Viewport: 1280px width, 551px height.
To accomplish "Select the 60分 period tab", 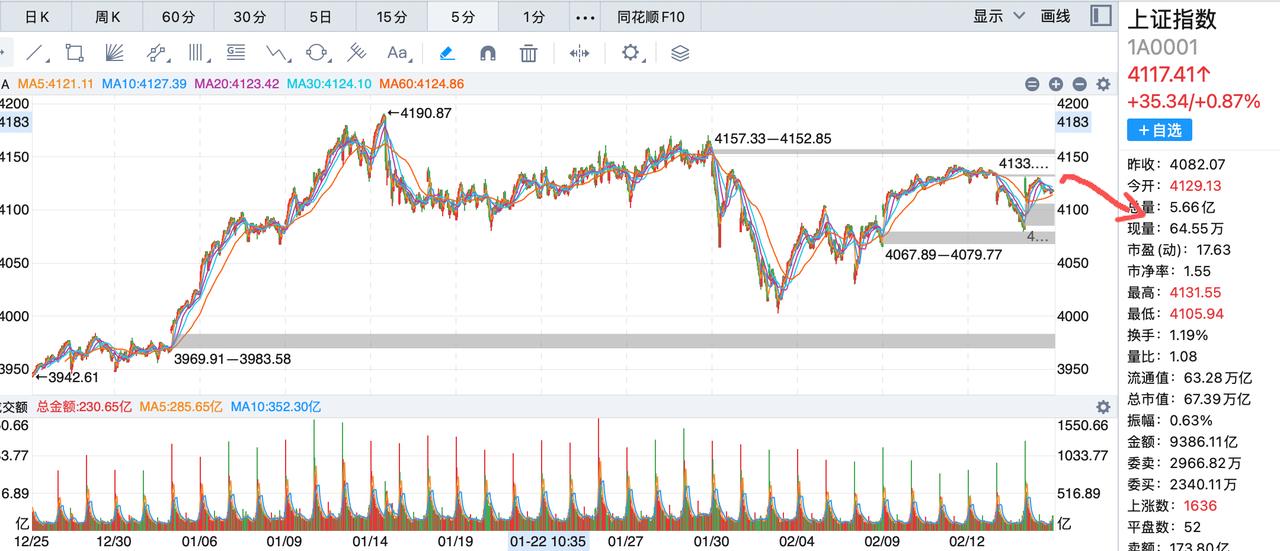I will pyautogui.click(x=178, y=16).
